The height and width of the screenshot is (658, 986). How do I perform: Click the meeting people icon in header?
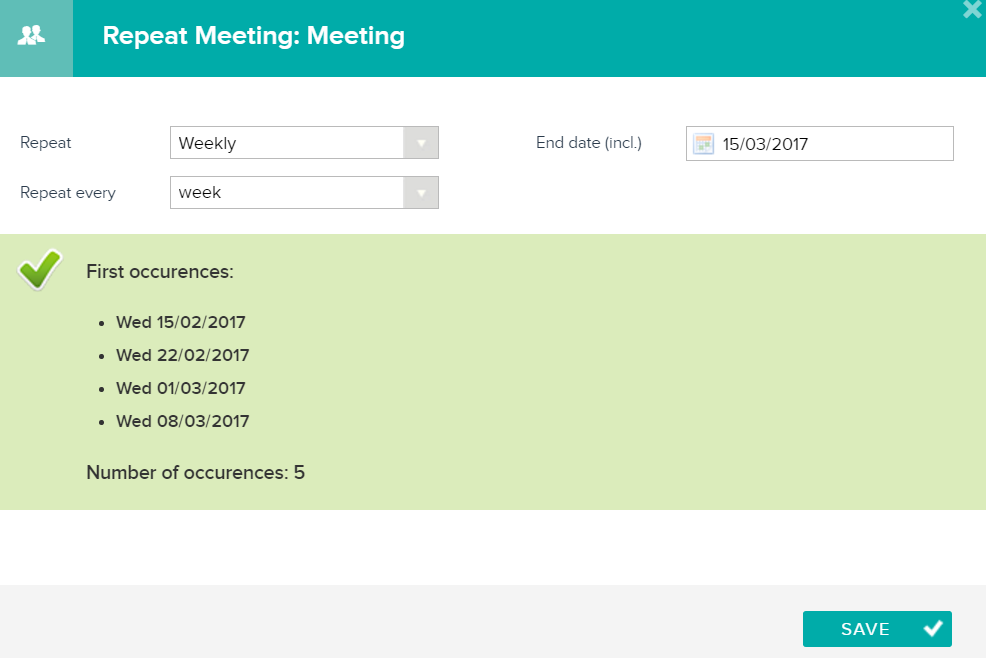[x=31, y=35]
